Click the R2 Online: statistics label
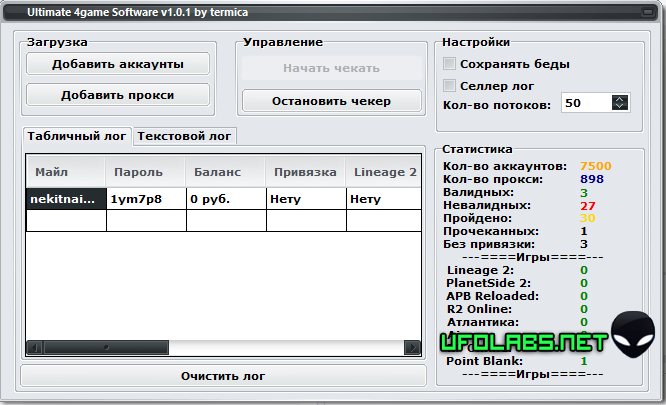 click(480, 309)
